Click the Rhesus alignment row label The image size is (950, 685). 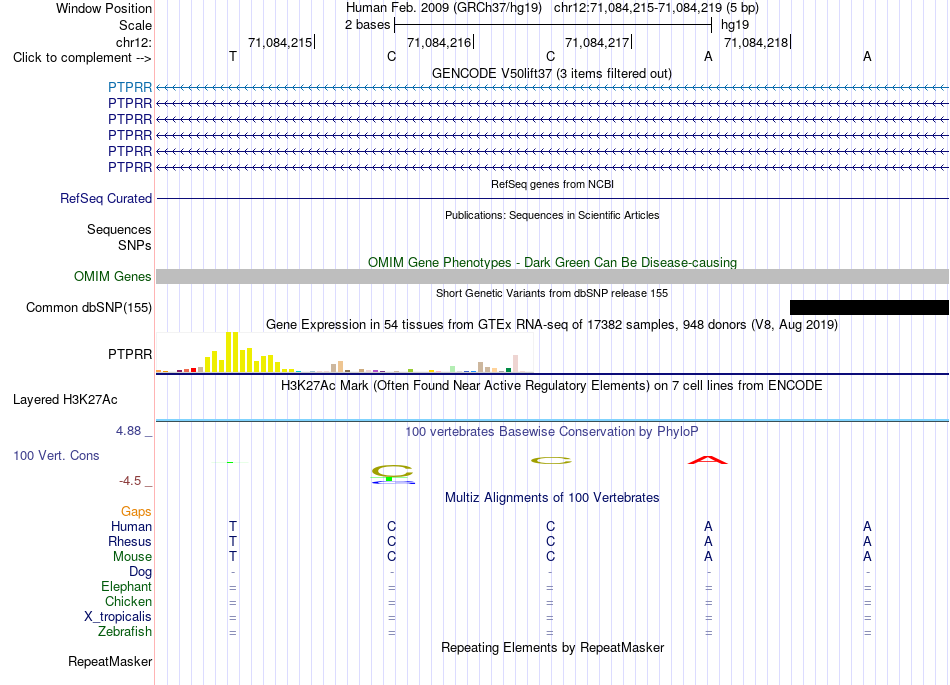pyautogui.click(x=130, y=541)
